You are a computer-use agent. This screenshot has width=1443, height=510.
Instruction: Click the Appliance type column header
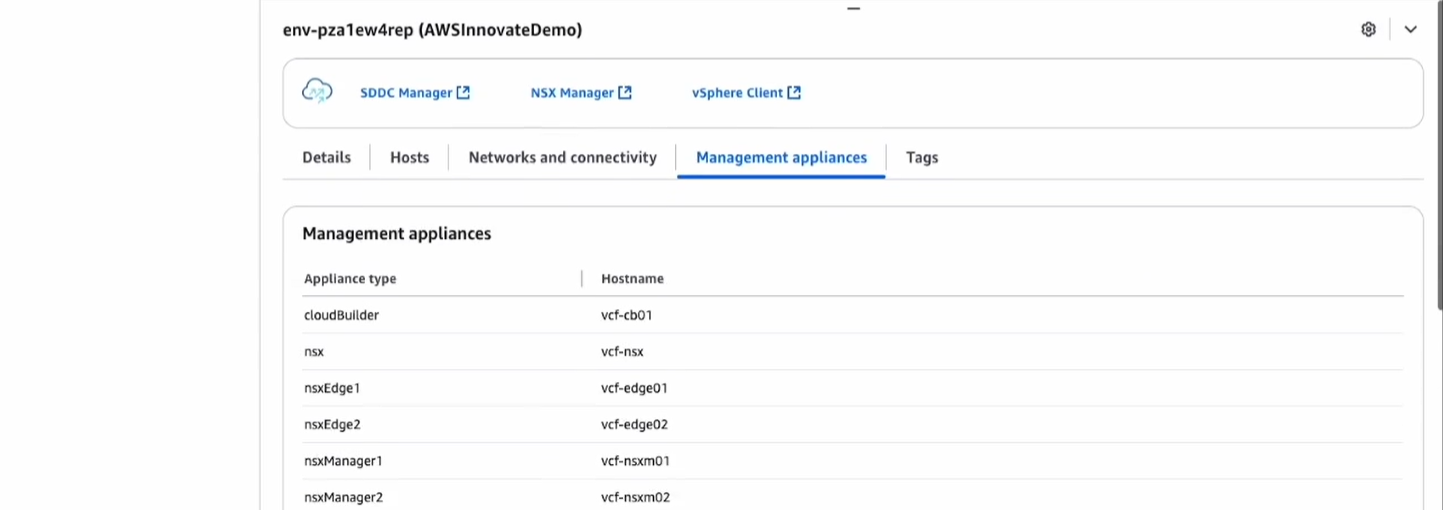click(x=350, y=279)
